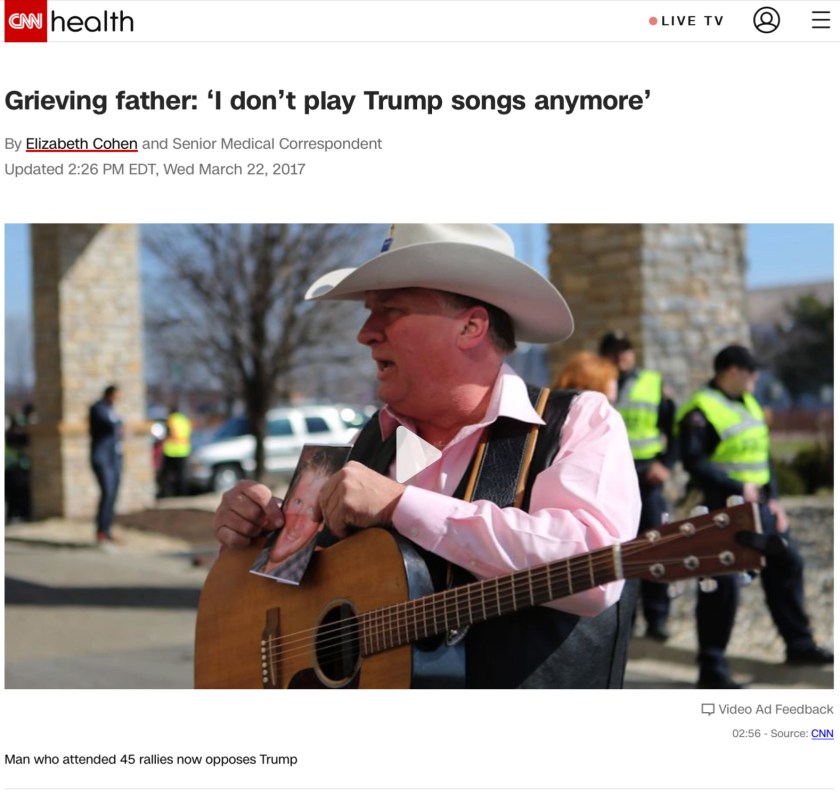Click the guitar sound hole in the video

pos(337,643)
